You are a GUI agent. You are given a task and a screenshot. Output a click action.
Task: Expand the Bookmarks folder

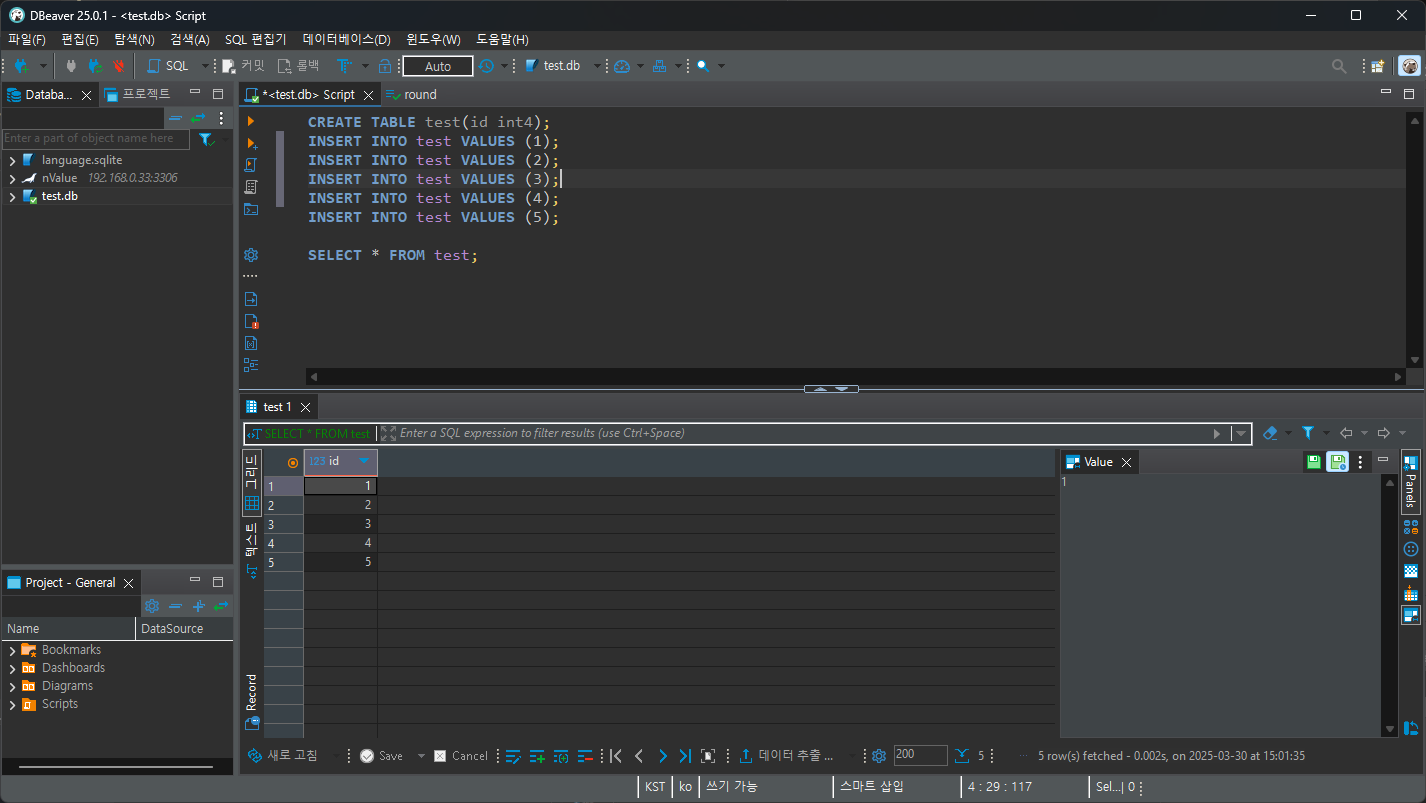coord(12,650)
